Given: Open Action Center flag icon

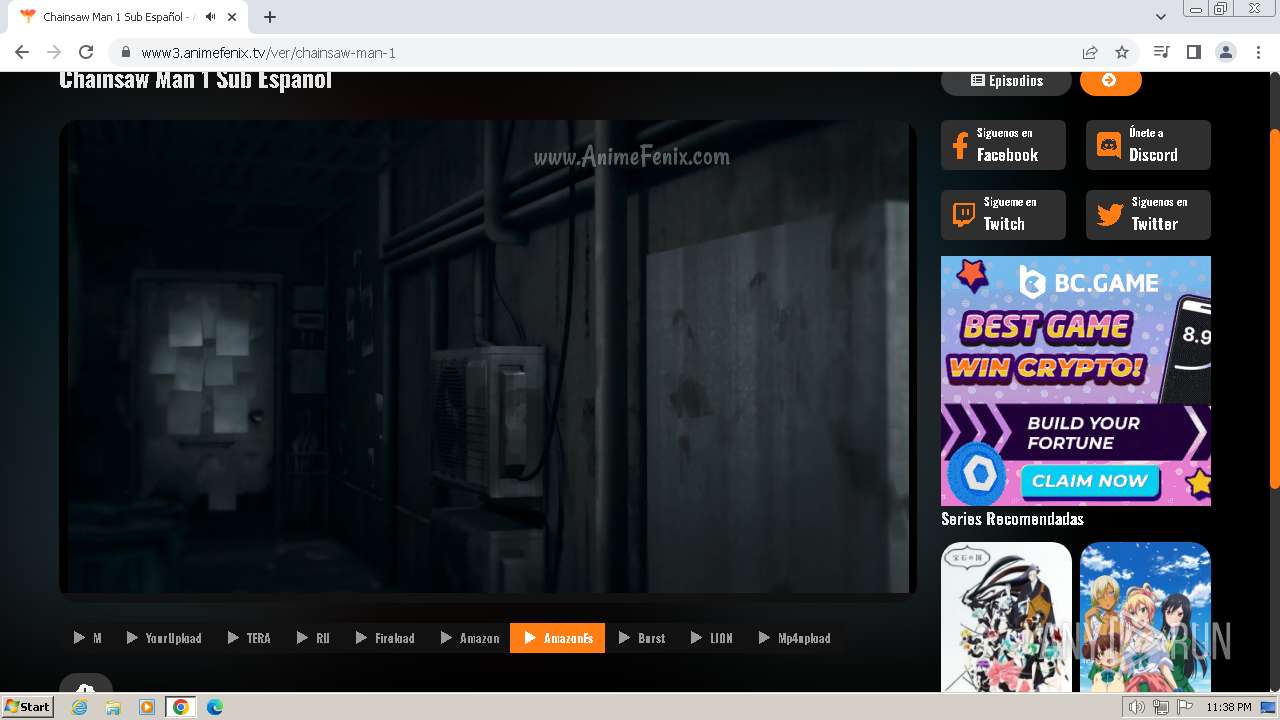Looking at the screenshot, I should point(1185,707).
